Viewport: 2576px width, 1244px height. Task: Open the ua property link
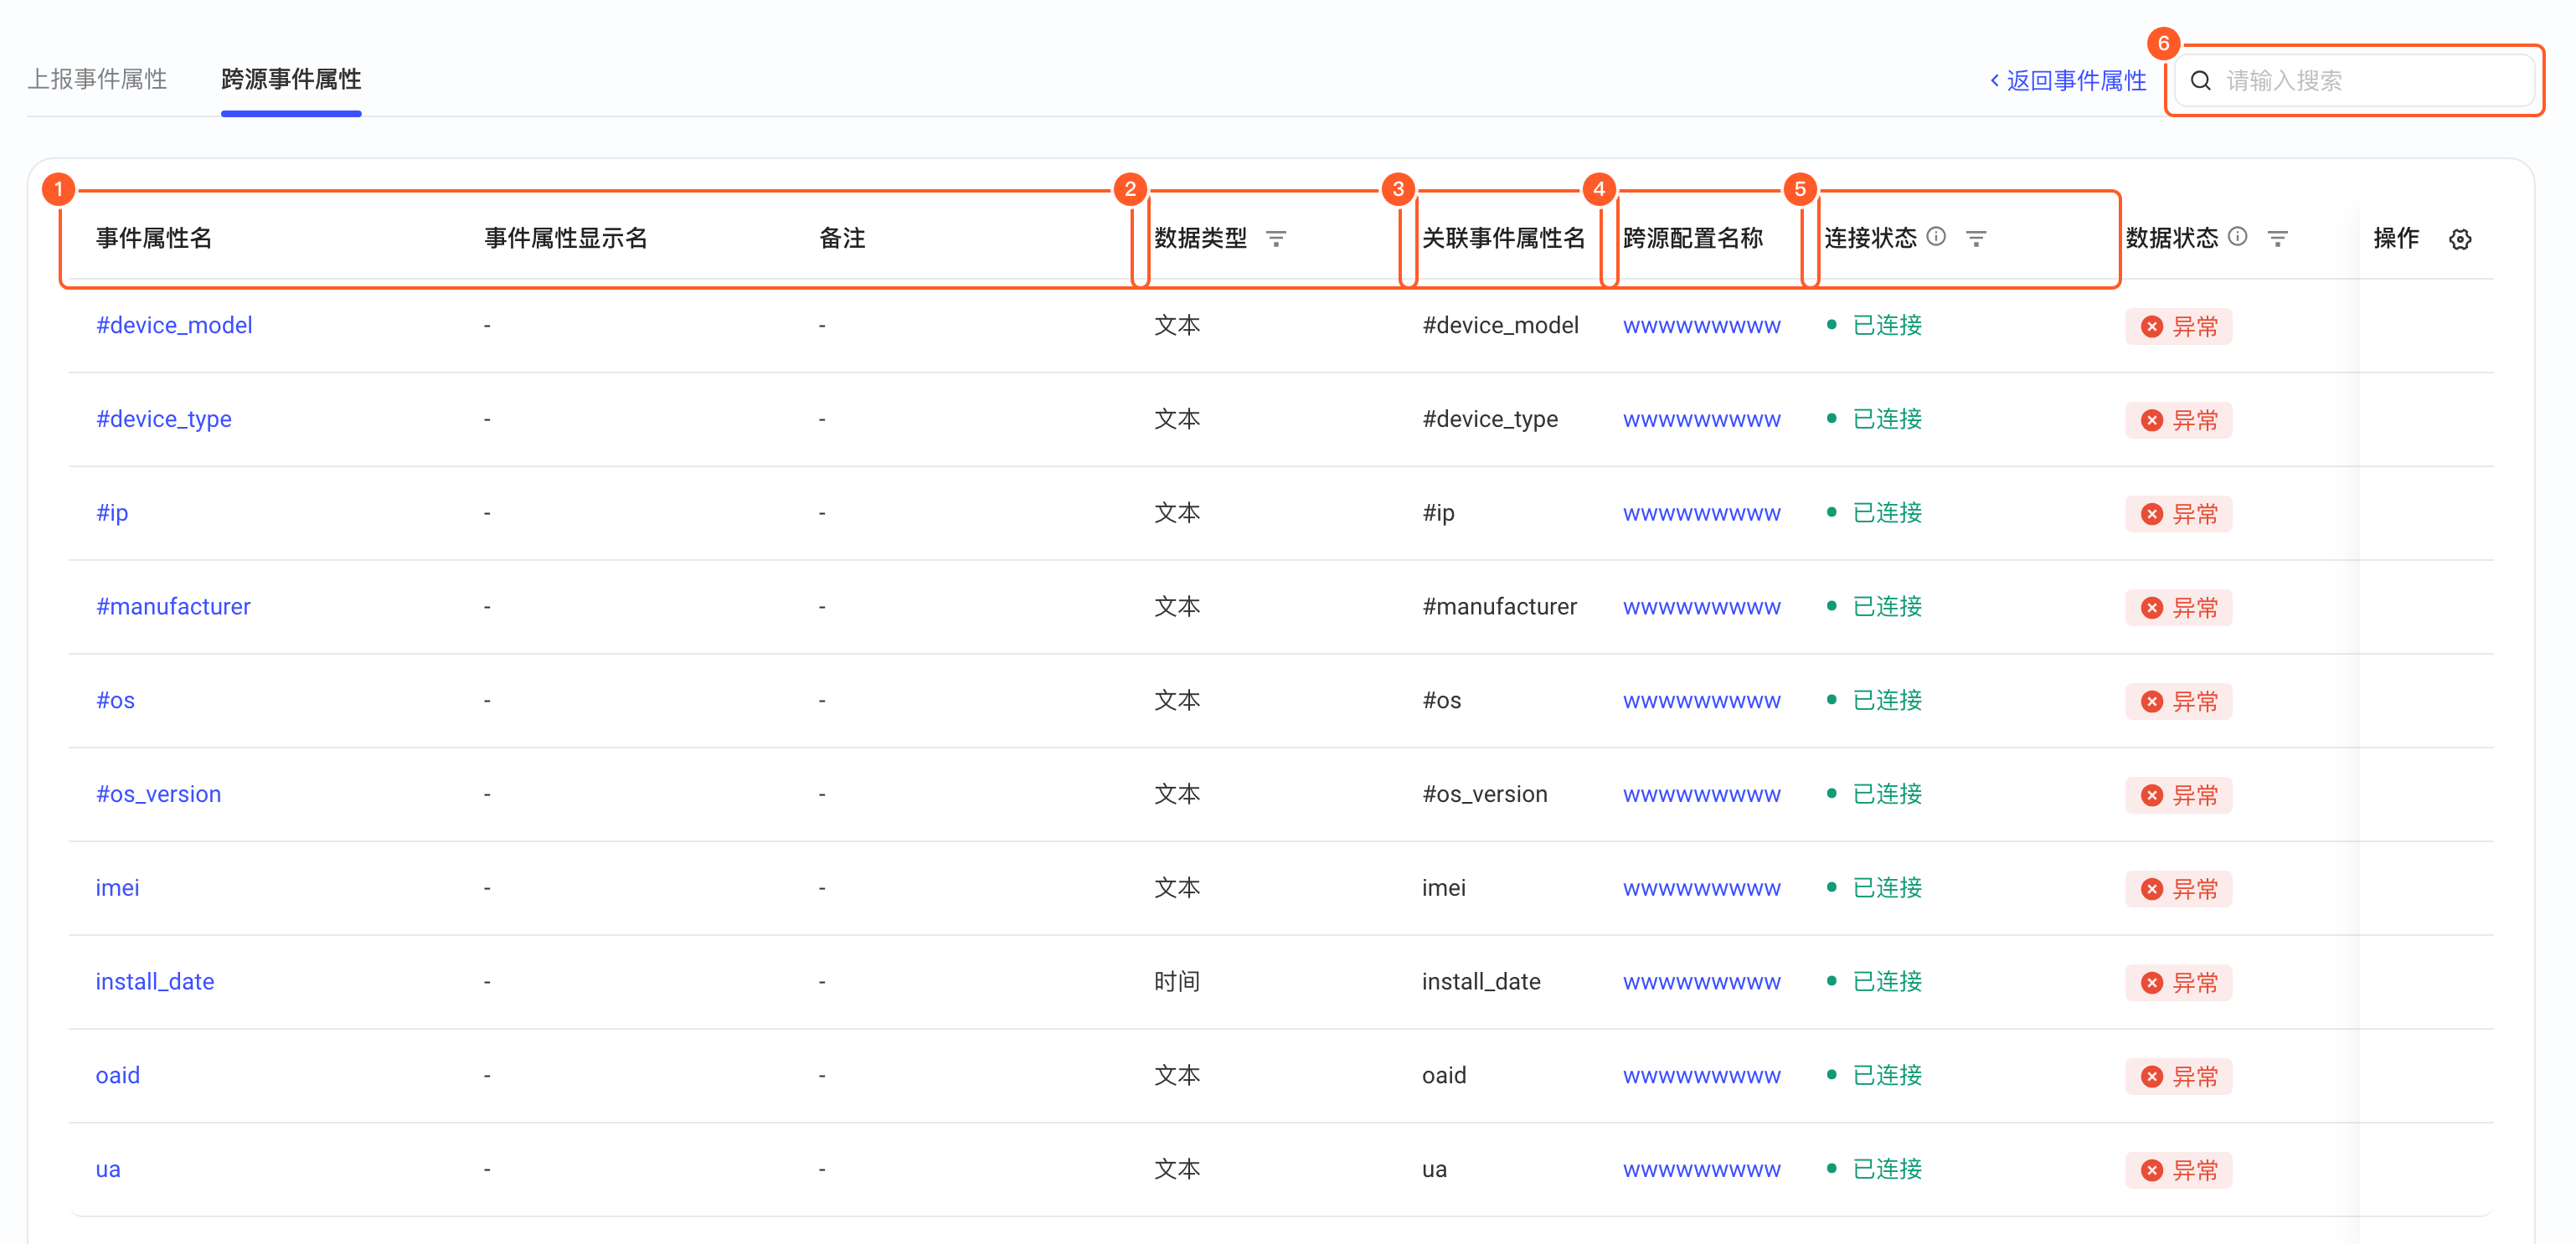108,1169
